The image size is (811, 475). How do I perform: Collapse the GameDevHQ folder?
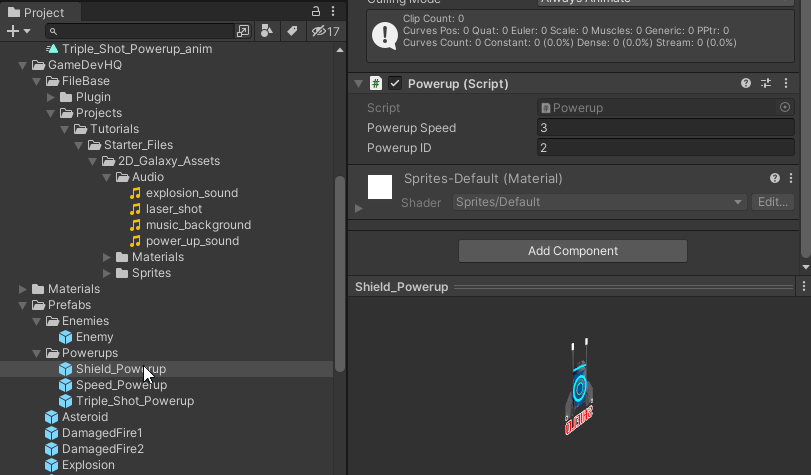click(23, 65)
